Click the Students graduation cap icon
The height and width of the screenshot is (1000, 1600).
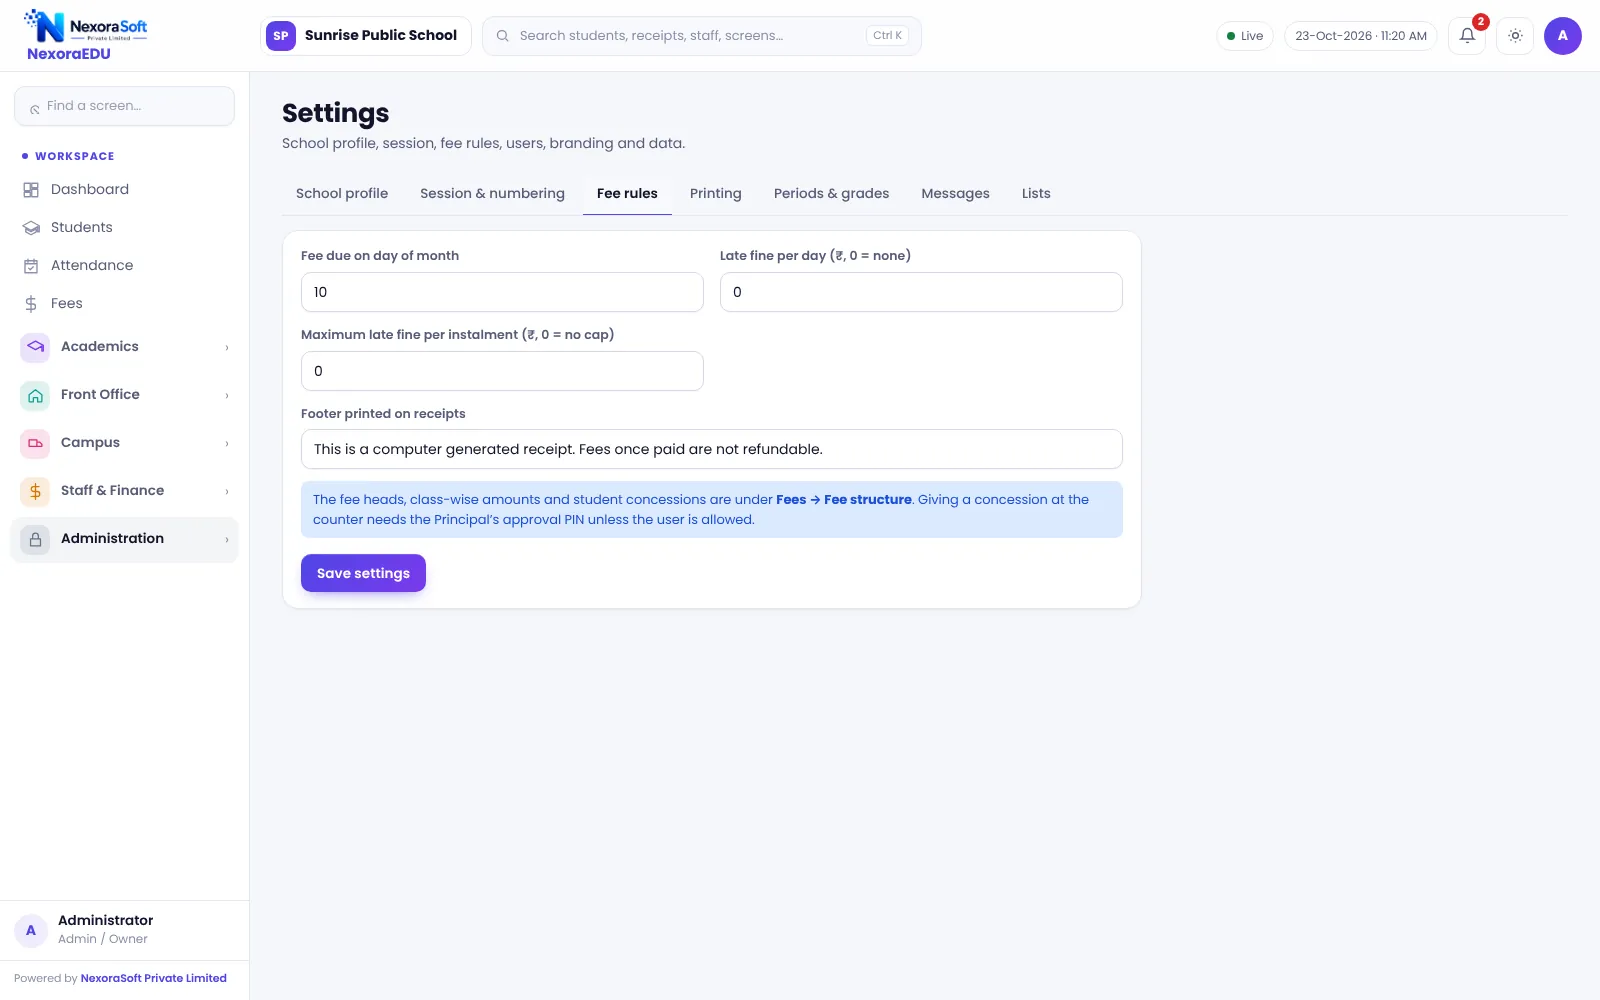click(31, 228)
